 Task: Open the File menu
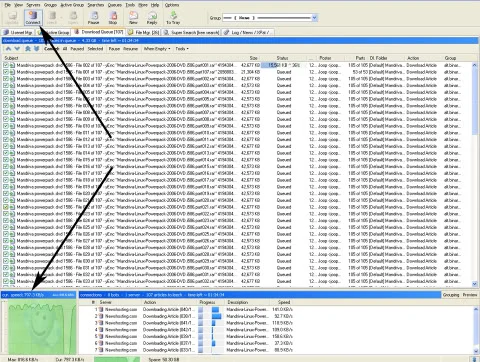7,5
